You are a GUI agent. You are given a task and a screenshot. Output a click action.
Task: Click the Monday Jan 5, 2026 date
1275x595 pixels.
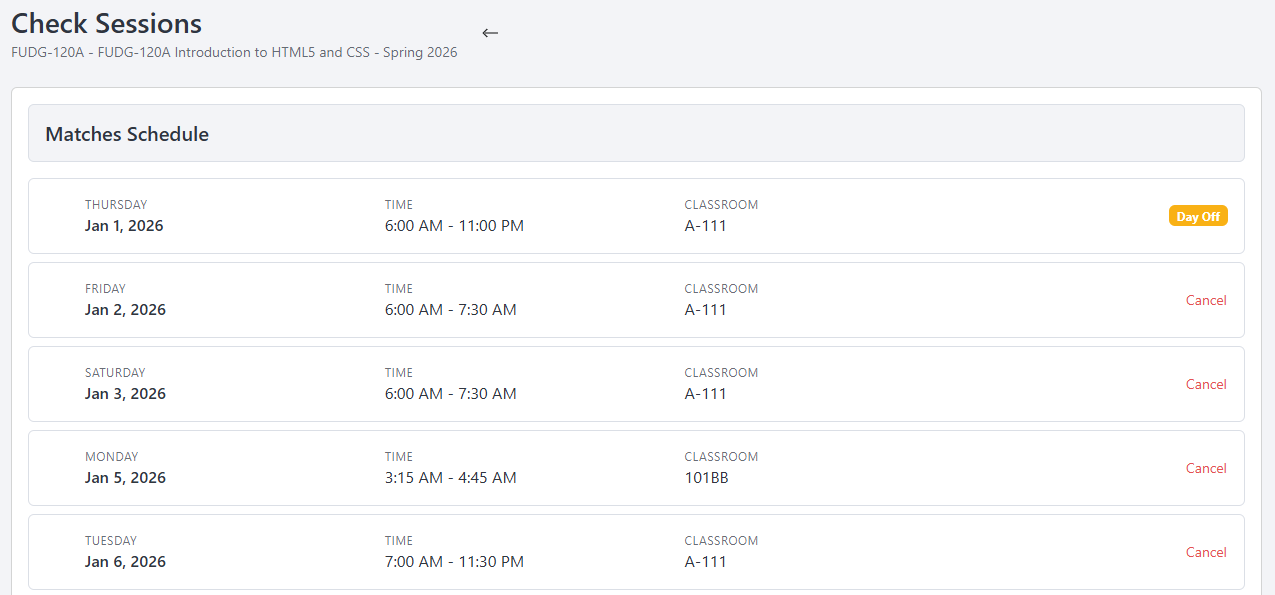125,478
